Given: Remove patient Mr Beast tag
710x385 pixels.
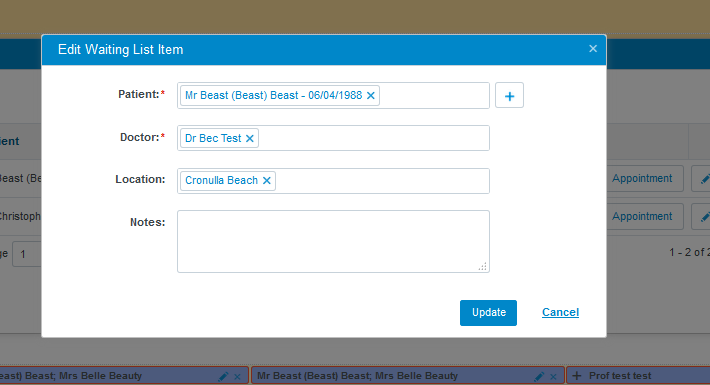Looking at the screenshot, I should (x=370, y=96).
